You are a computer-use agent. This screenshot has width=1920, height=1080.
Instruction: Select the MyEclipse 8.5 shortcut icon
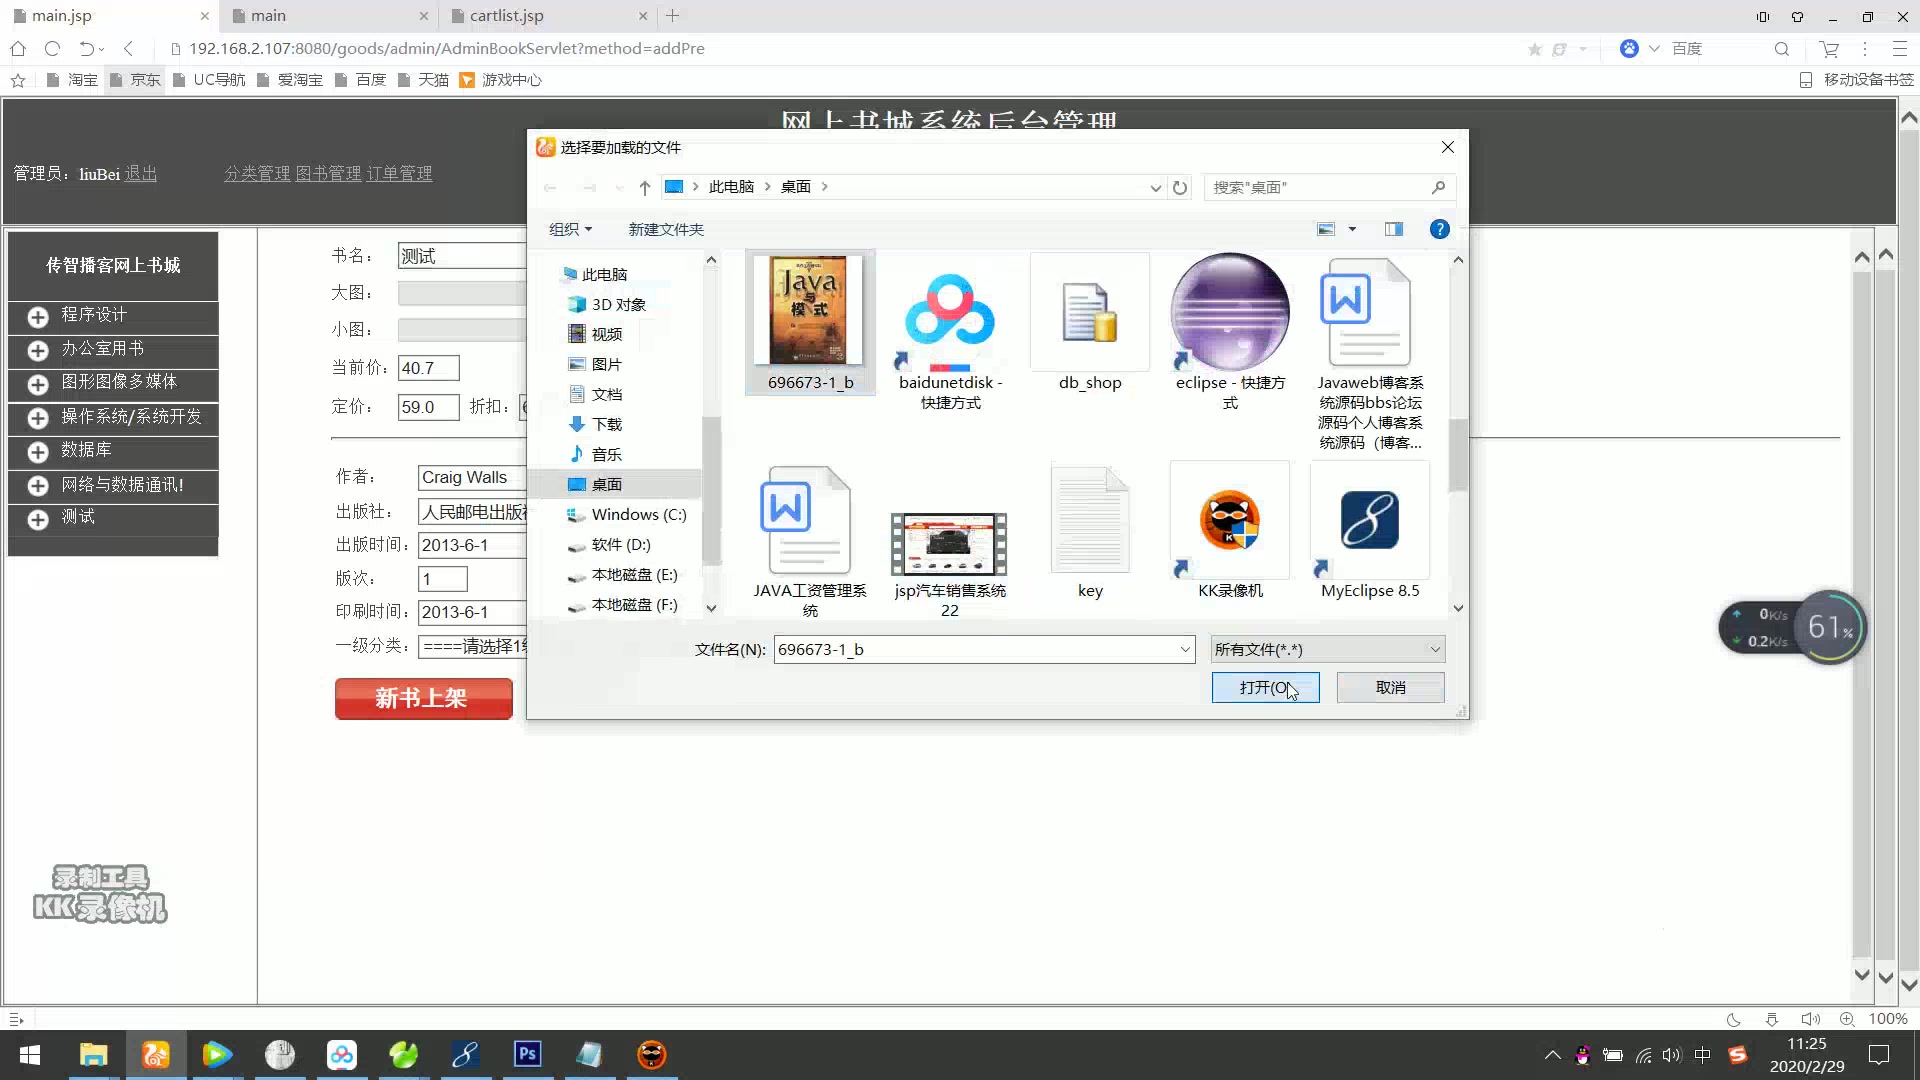[1370, 532]
